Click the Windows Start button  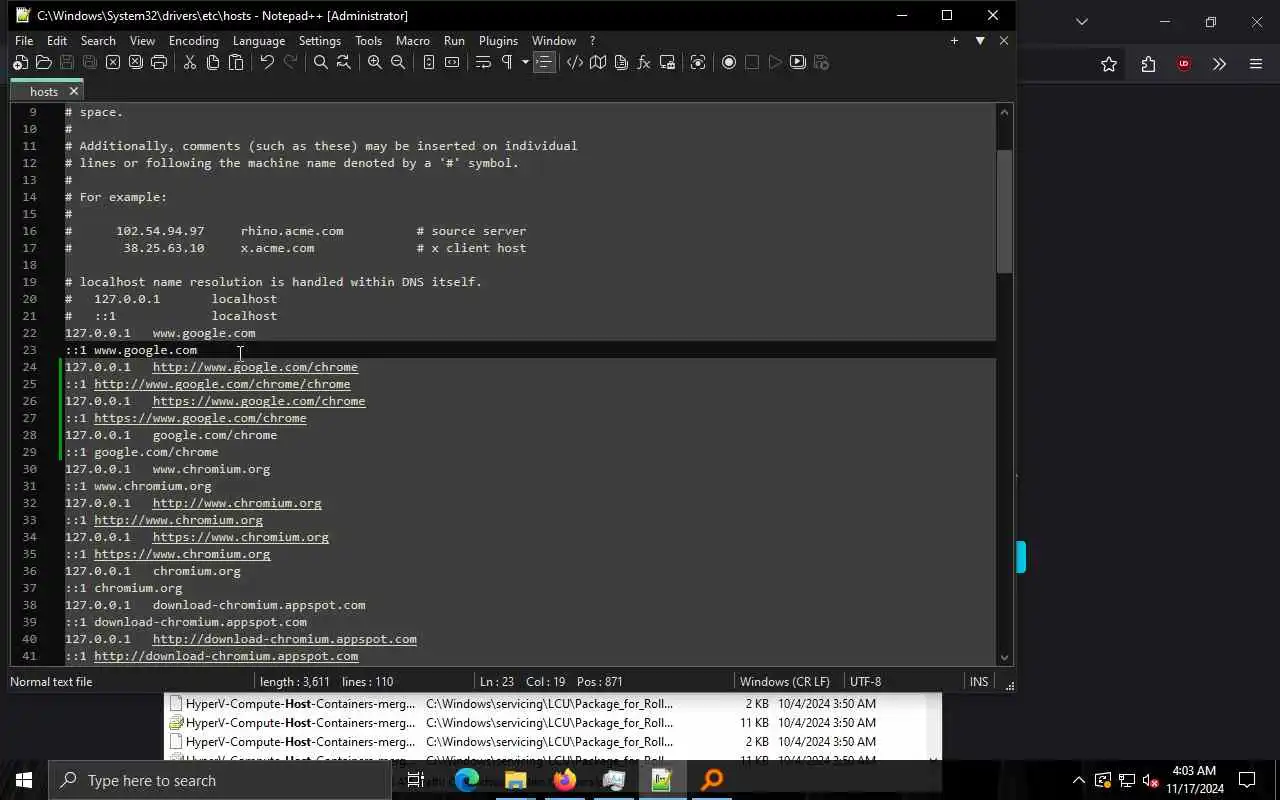tap(24, 780)
